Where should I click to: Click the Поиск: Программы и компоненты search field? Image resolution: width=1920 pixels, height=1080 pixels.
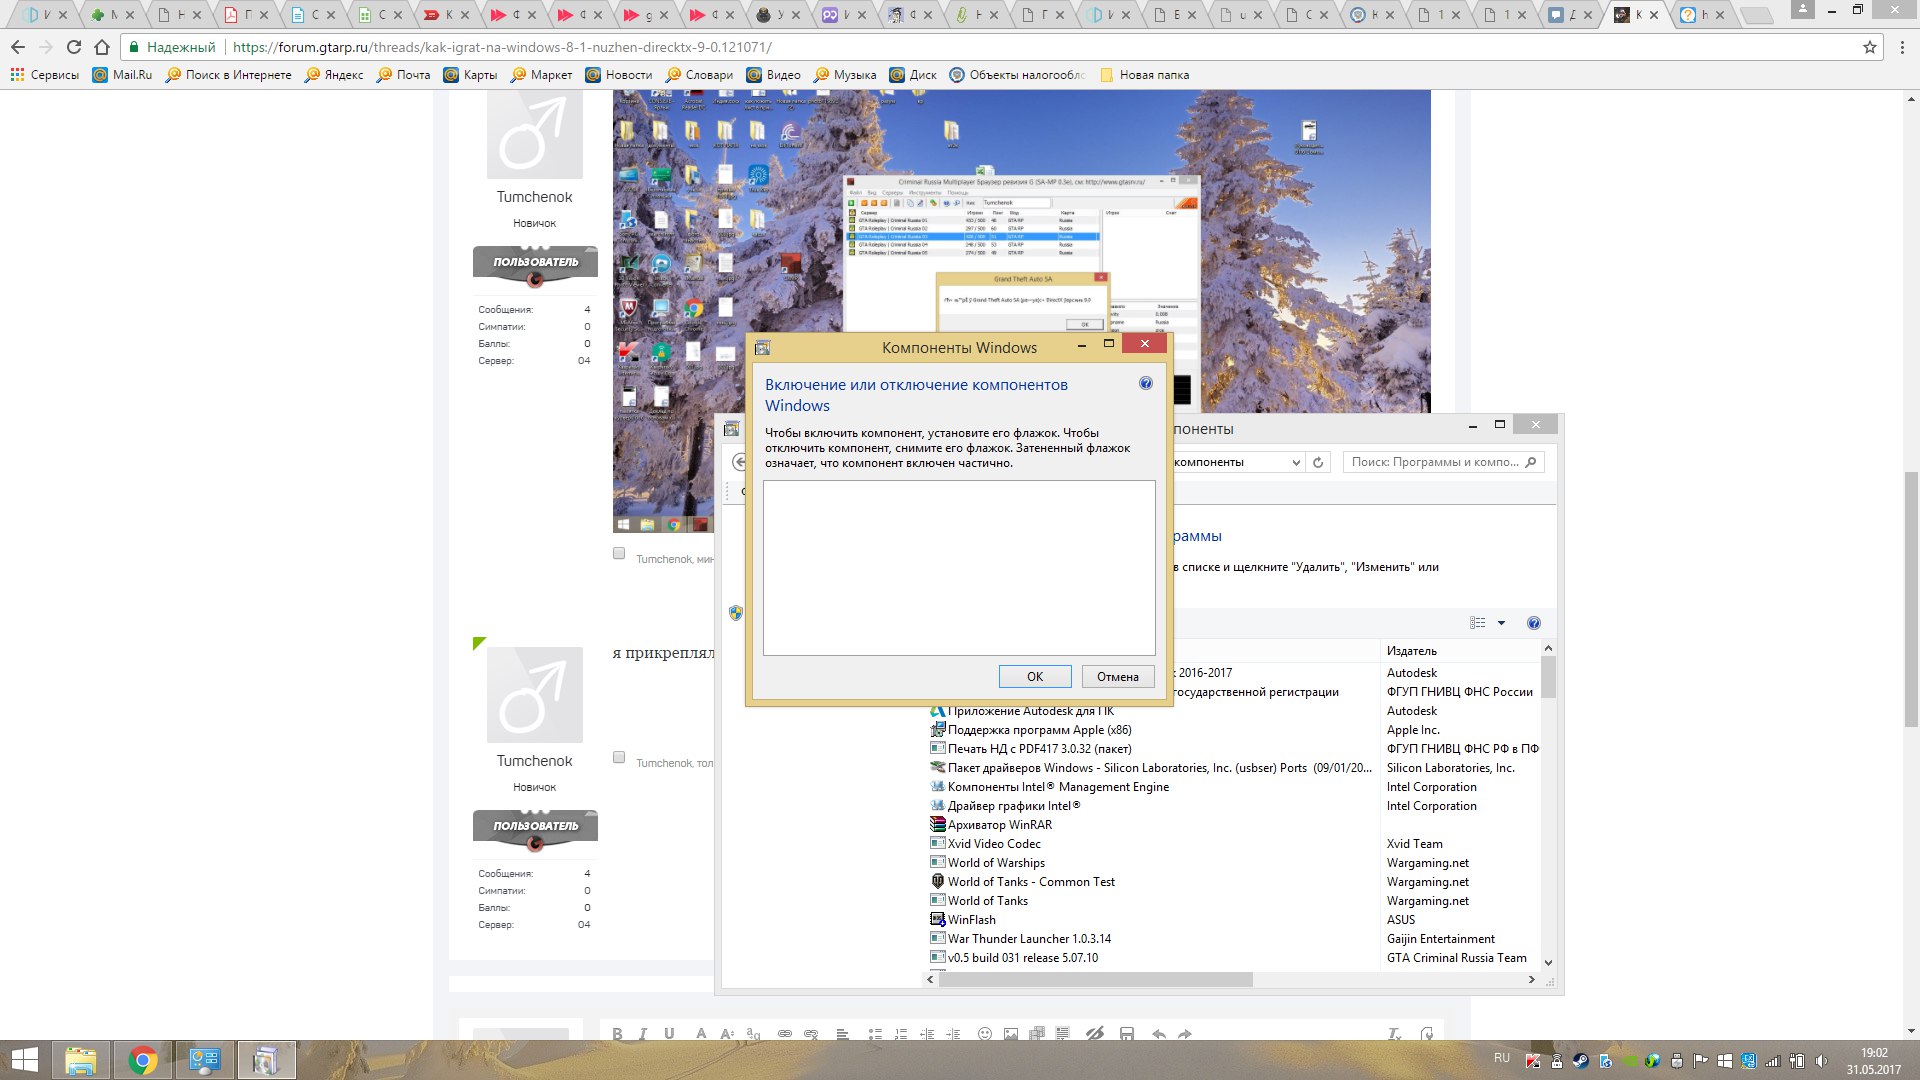point(1433,462)
